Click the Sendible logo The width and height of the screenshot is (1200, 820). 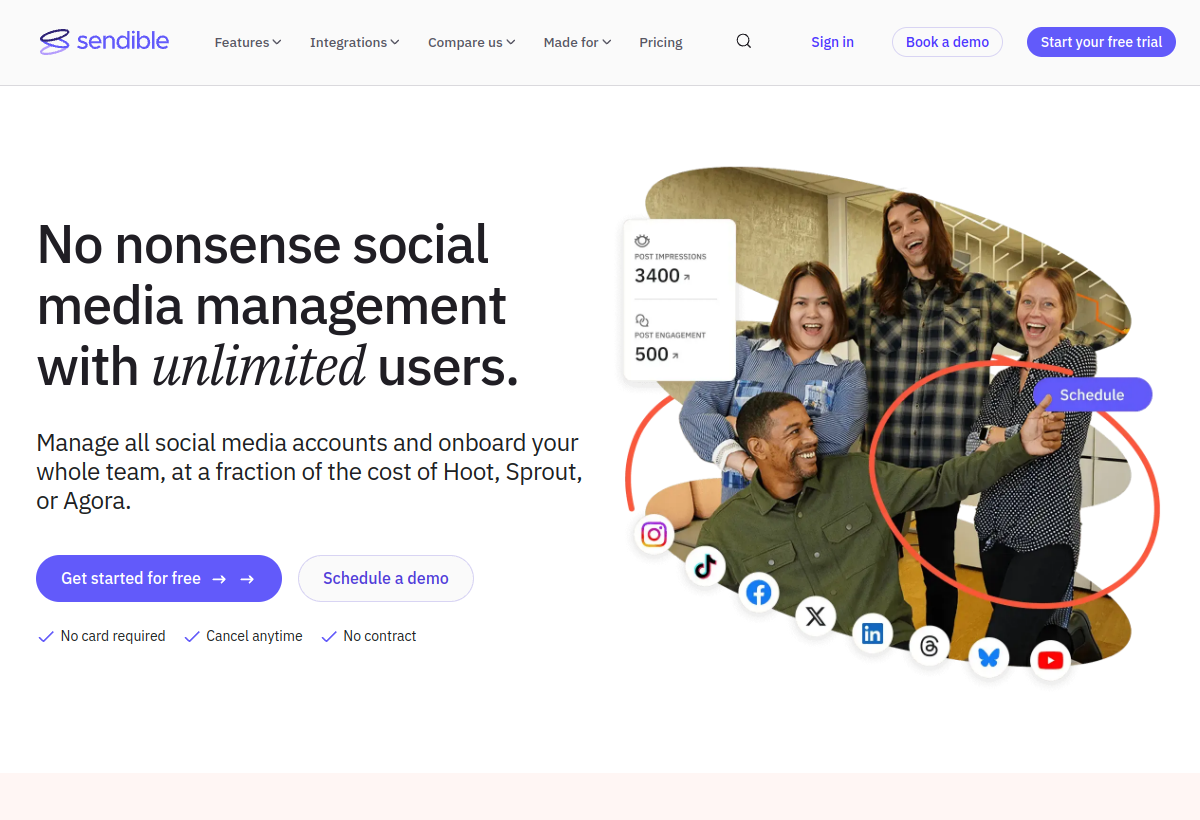pos(104,41)
